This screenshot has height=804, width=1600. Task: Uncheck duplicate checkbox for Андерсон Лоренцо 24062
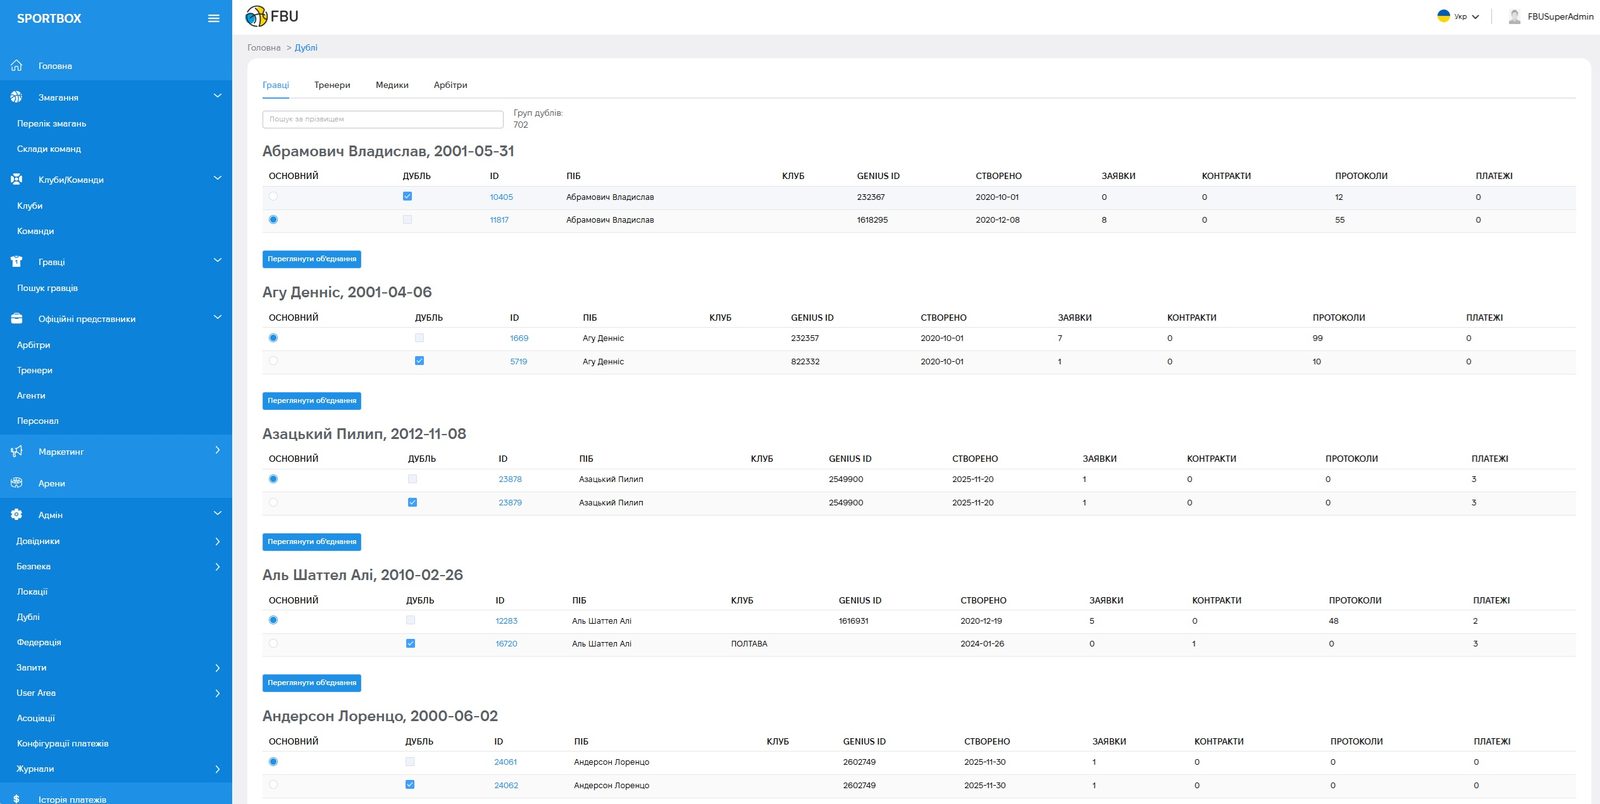click(410, 784)
